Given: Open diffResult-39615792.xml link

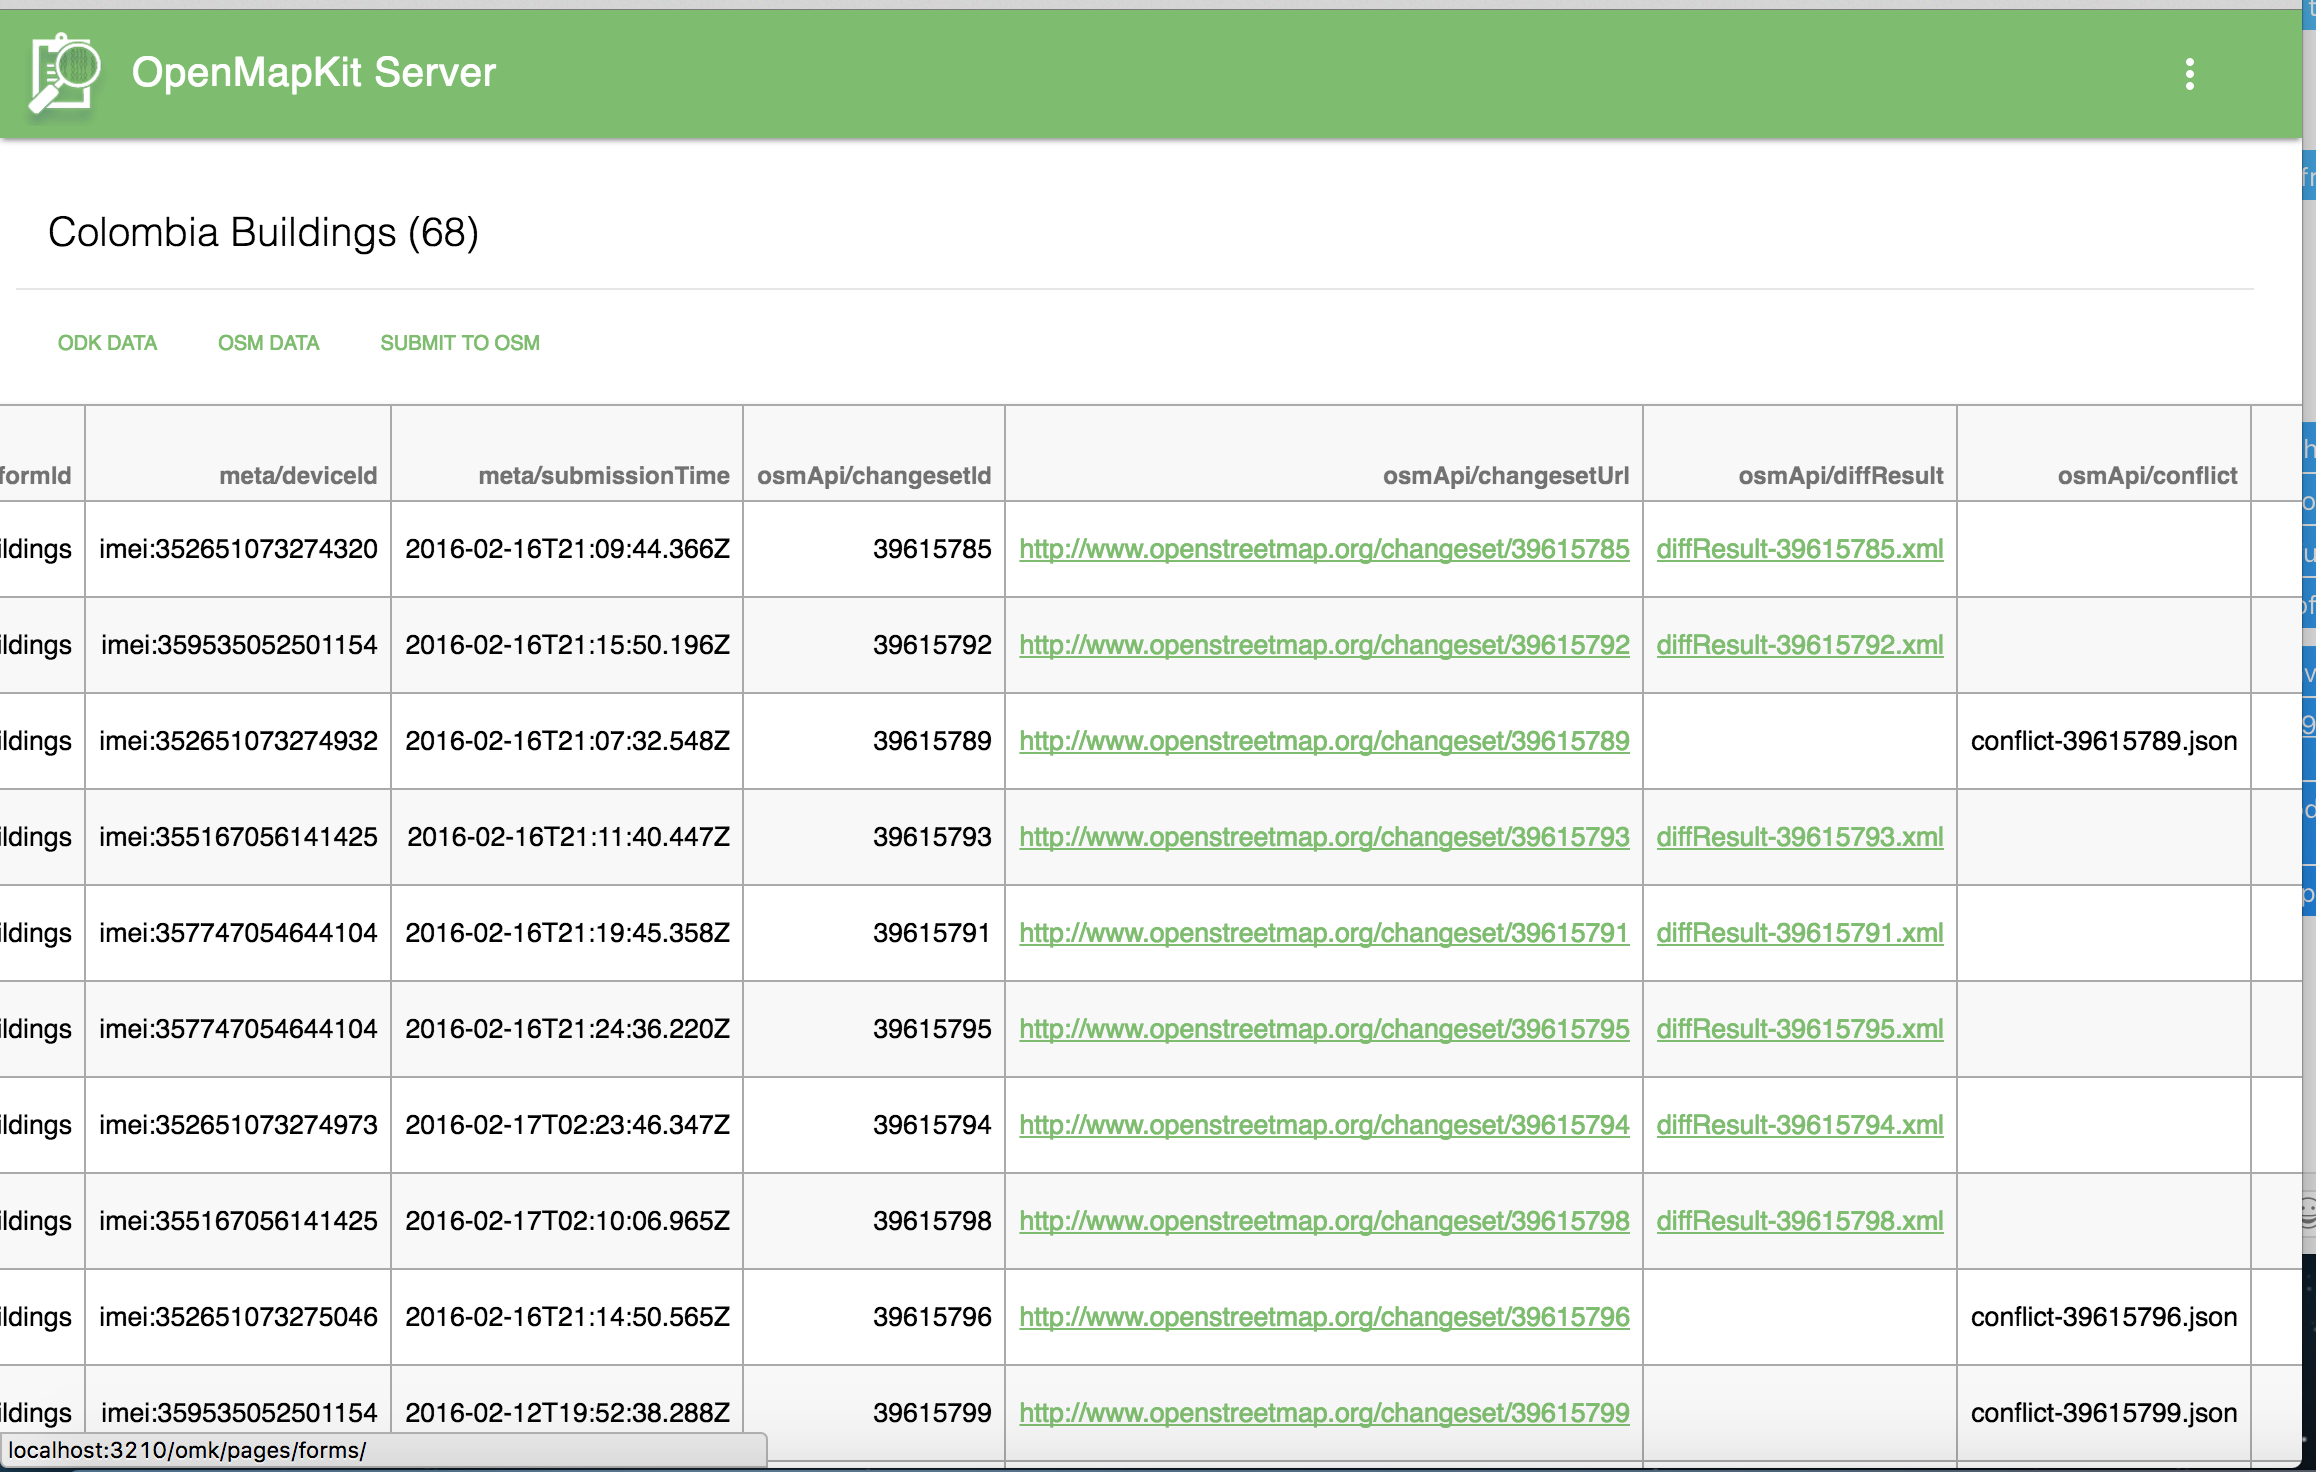Looking at the screenshot, I should pos(1800,645).
